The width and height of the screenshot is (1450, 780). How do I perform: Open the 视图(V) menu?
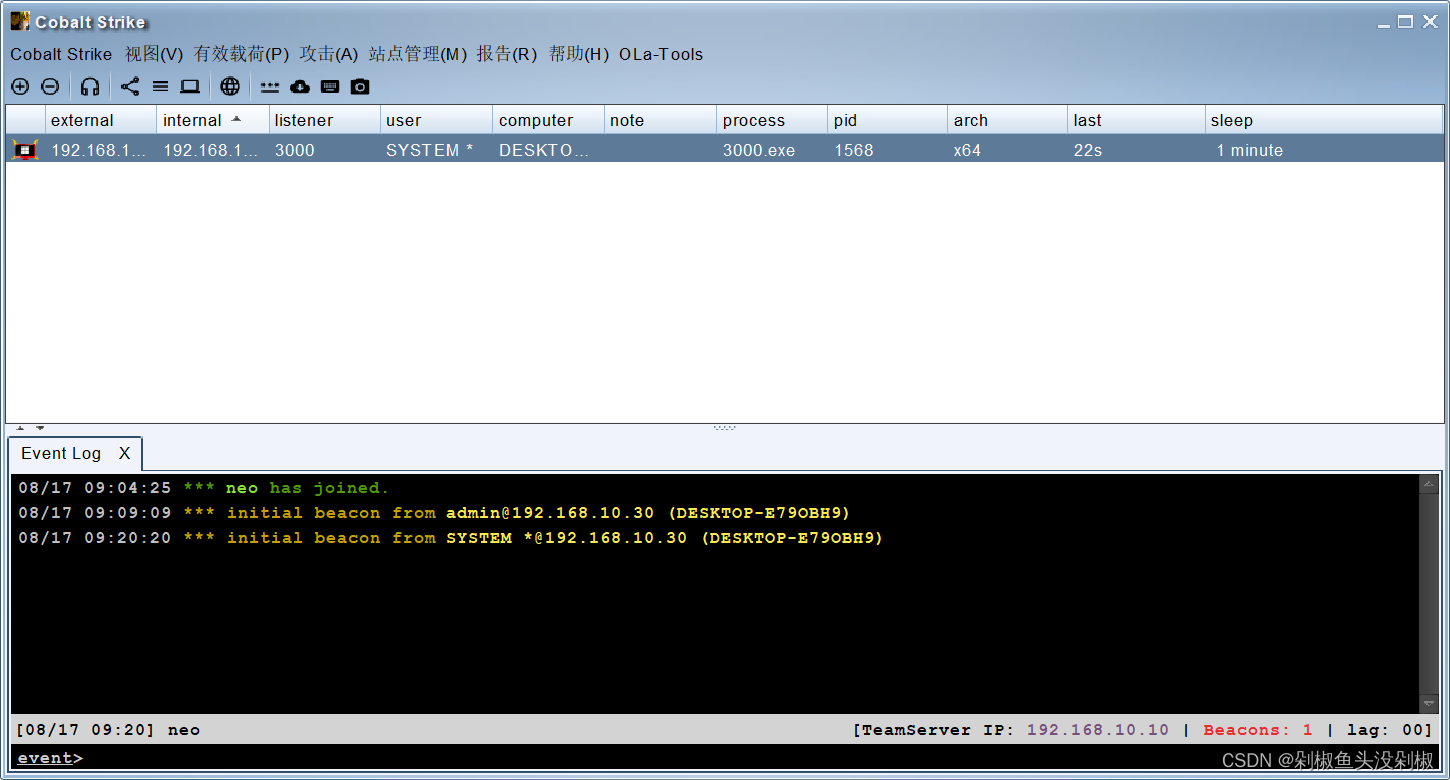pos(154,54)
